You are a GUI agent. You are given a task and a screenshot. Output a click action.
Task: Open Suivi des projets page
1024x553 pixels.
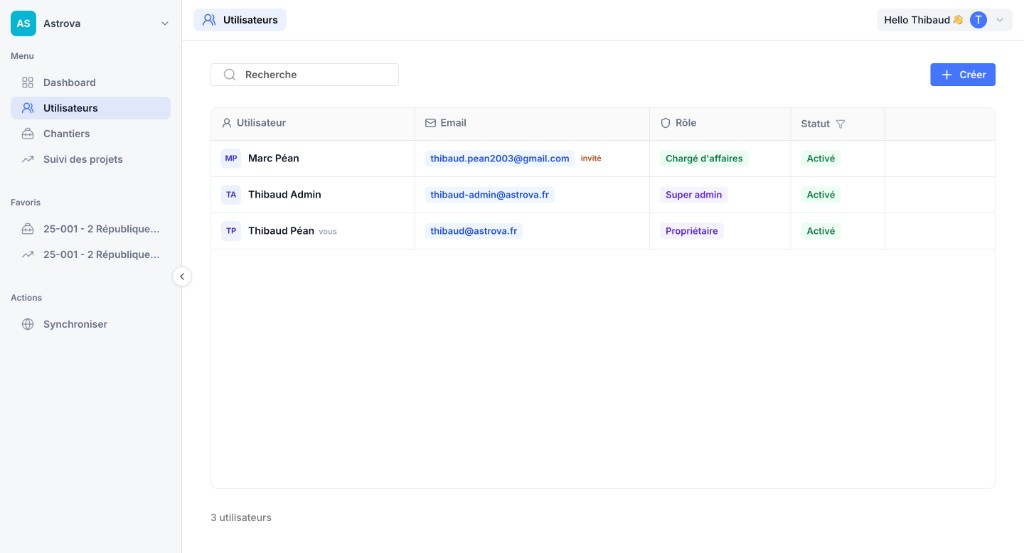[x=90, y=159]
